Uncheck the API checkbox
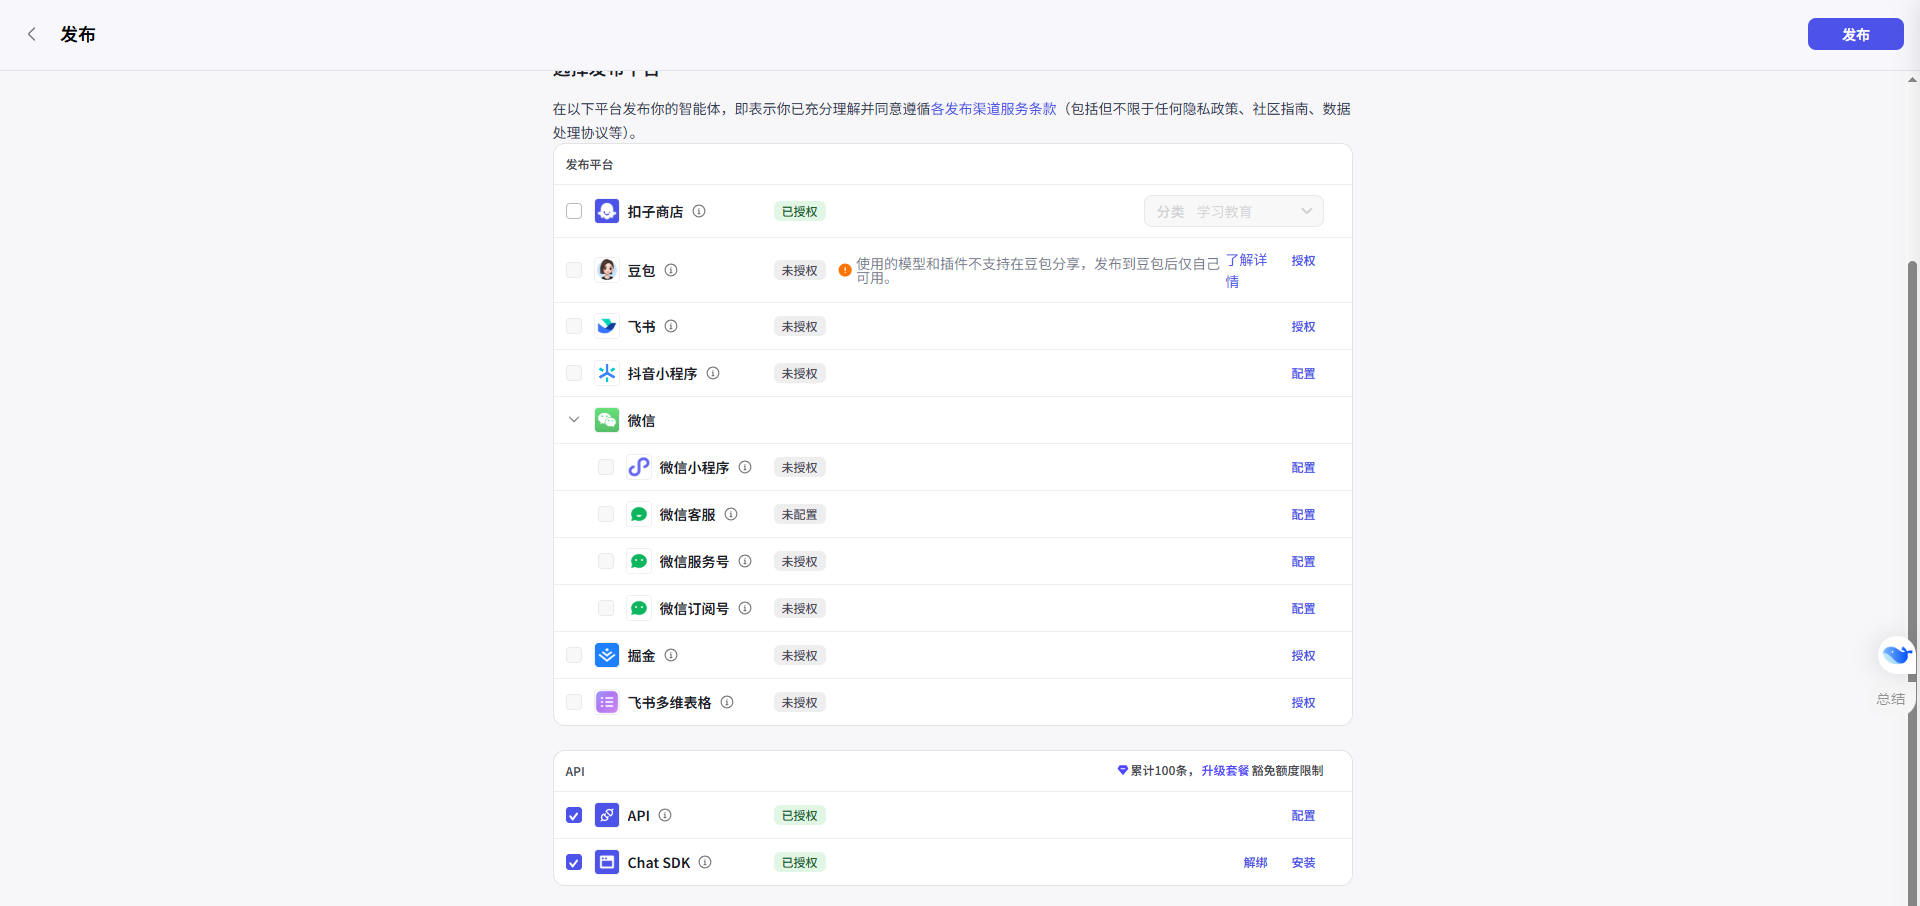1920x906 pixels. [574, 815]
